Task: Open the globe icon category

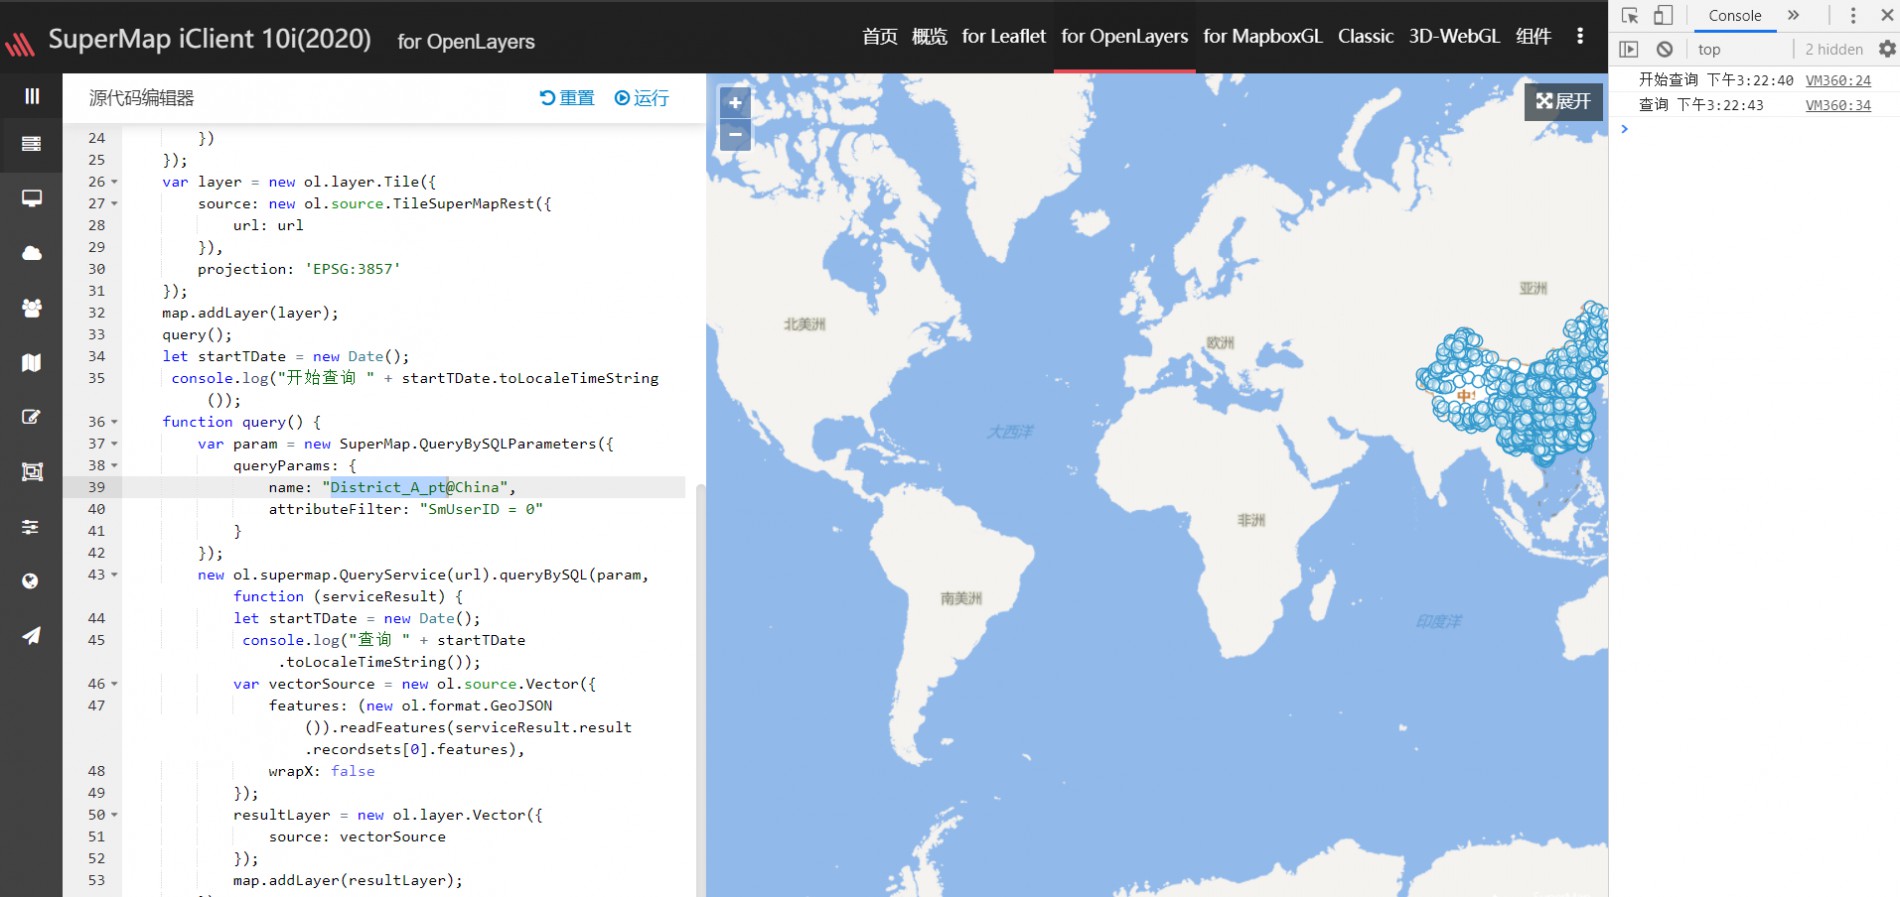Action: click(31, 581)
